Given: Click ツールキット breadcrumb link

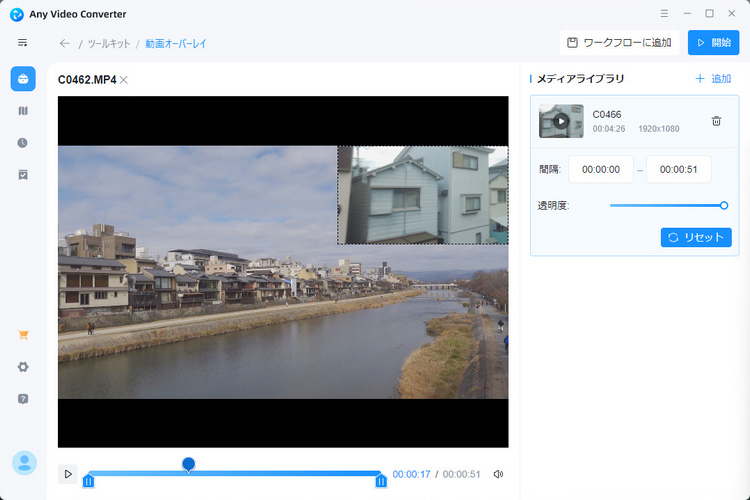Looking at the screenshot, I should [x=109, y=44].
